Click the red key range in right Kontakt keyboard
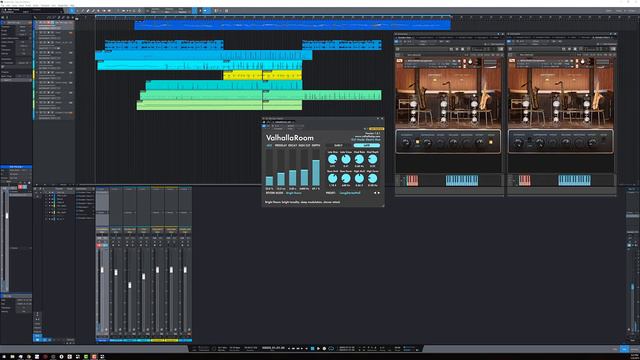640x360 pixels. (x=524, y=180)
